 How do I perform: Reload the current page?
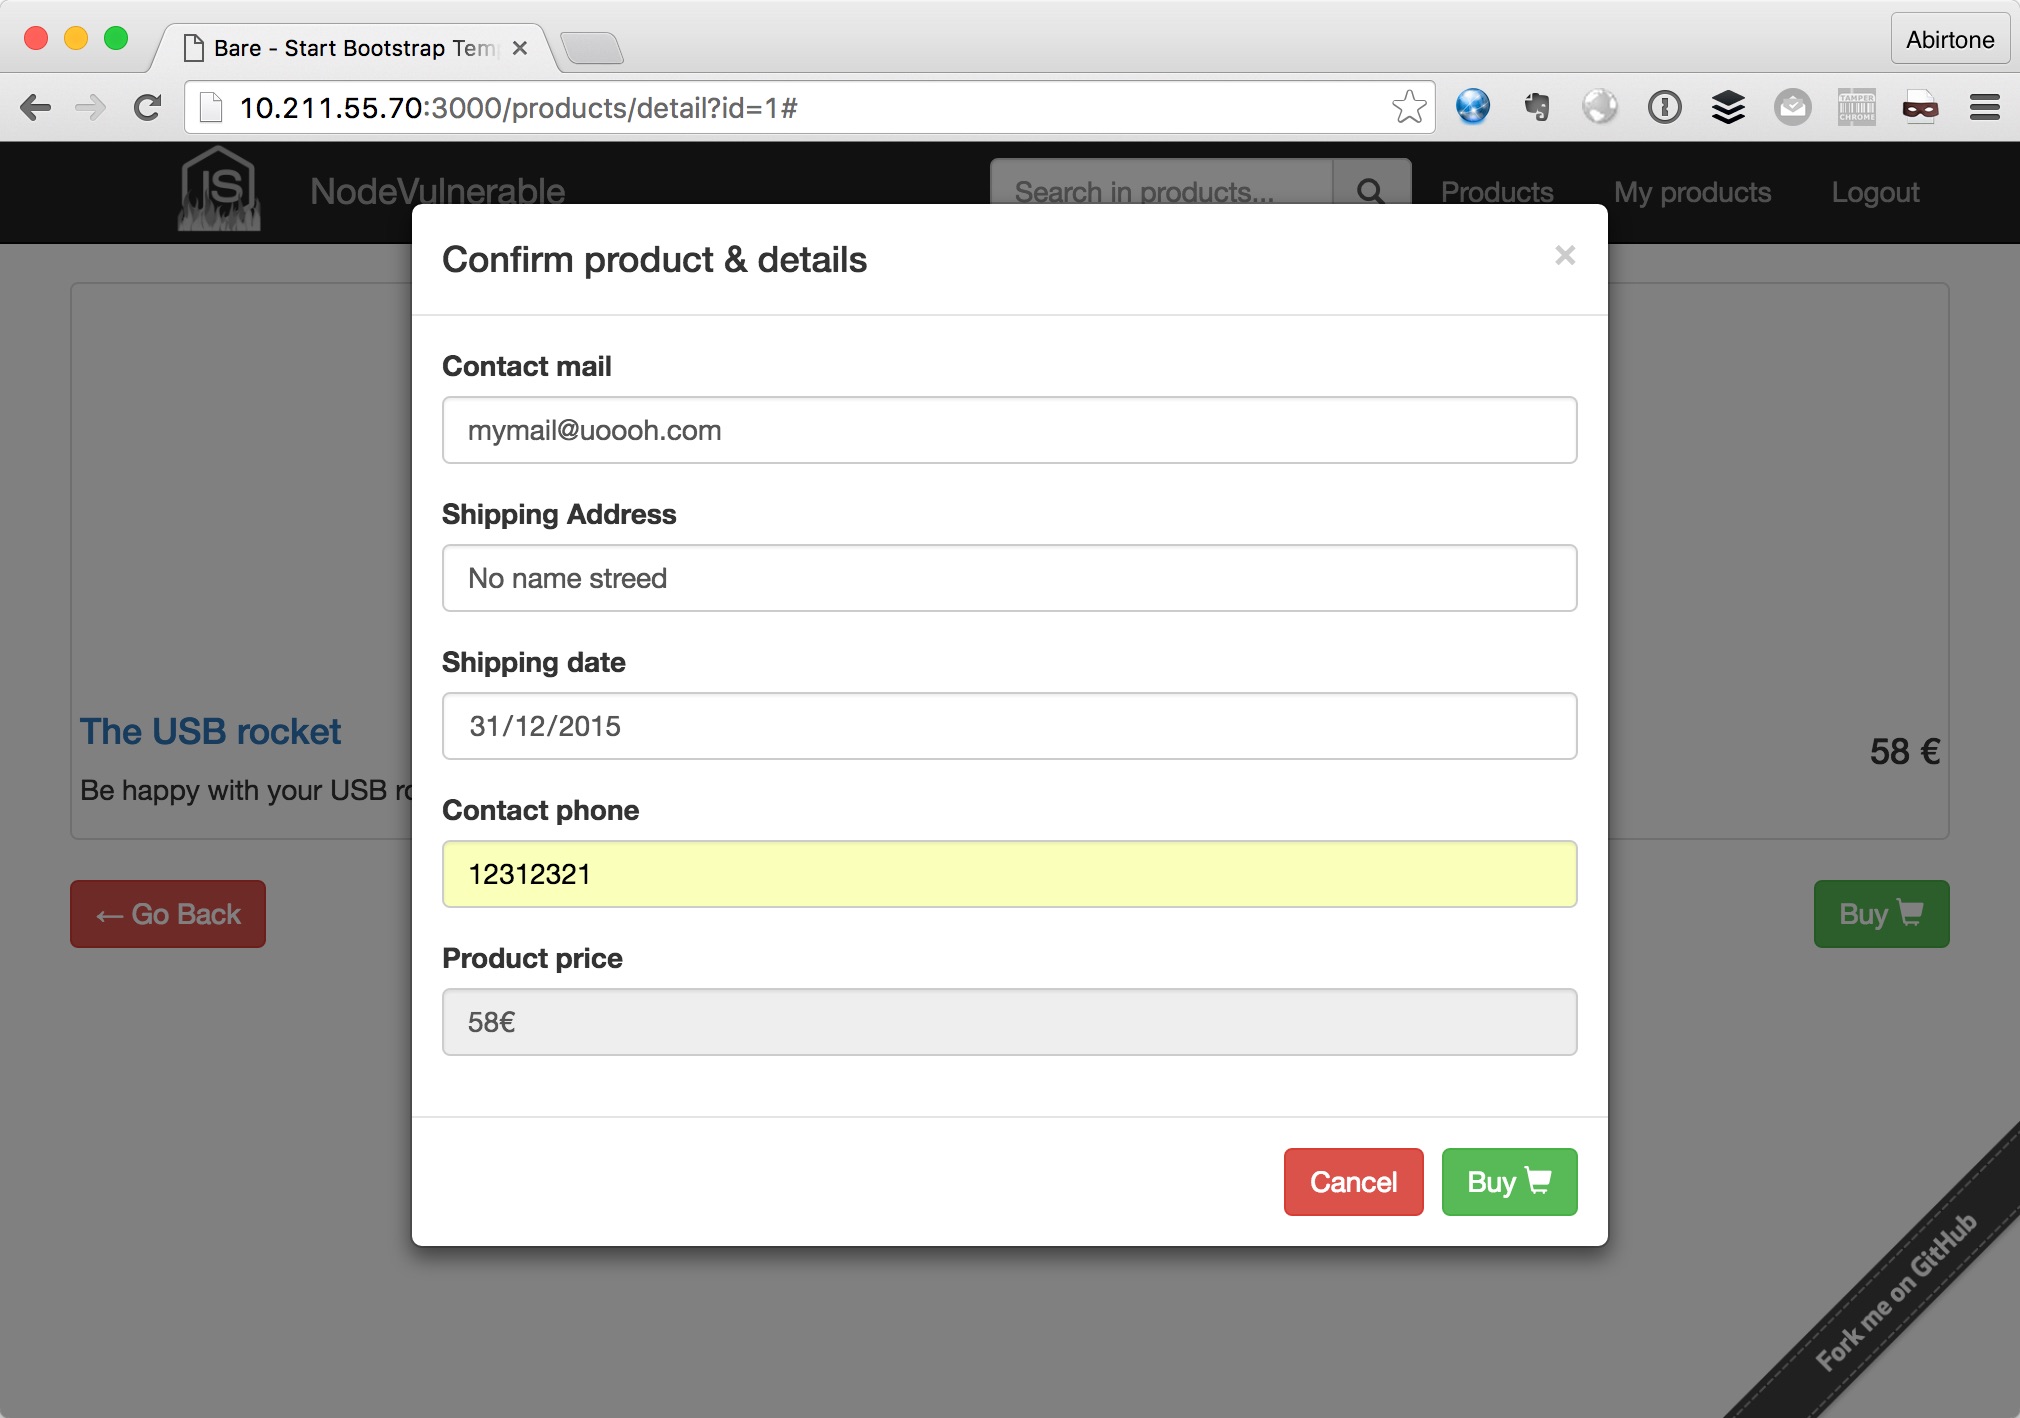pos(148,106)
